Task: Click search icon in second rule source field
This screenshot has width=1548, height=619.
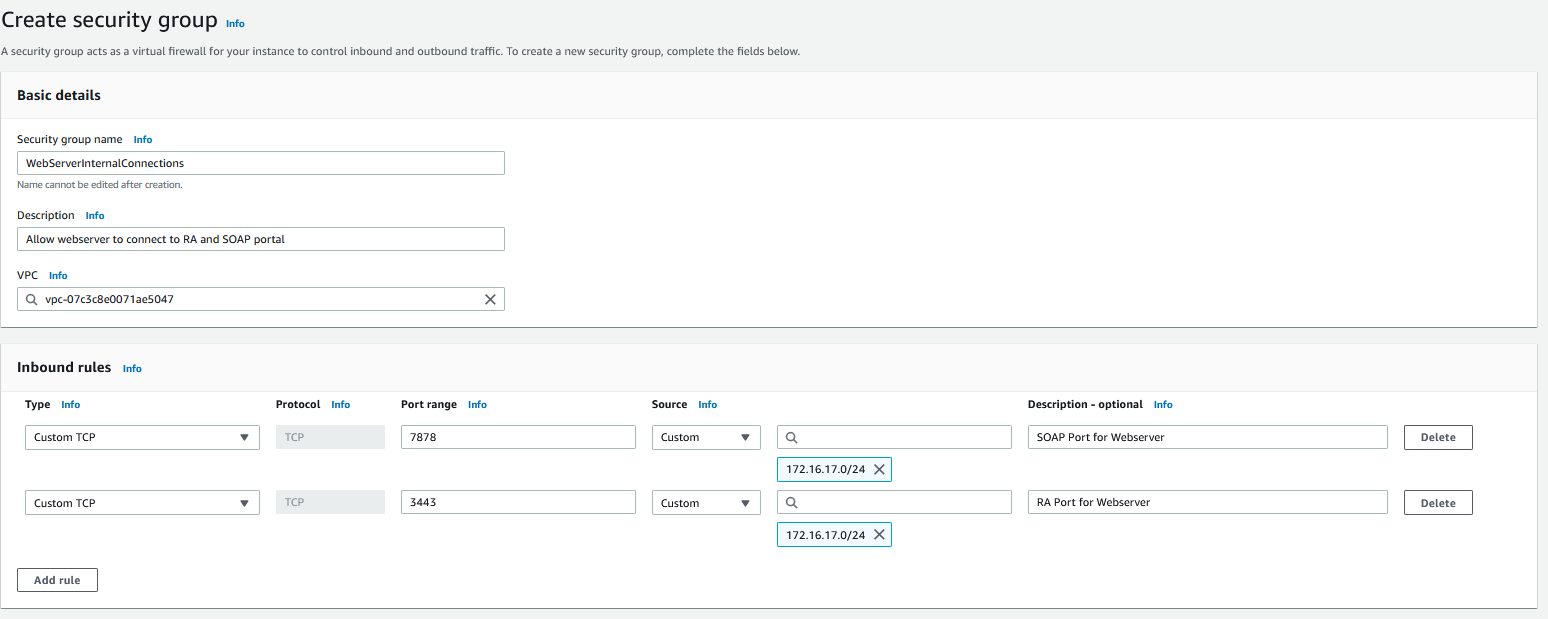Action: [x=791, y=503]
